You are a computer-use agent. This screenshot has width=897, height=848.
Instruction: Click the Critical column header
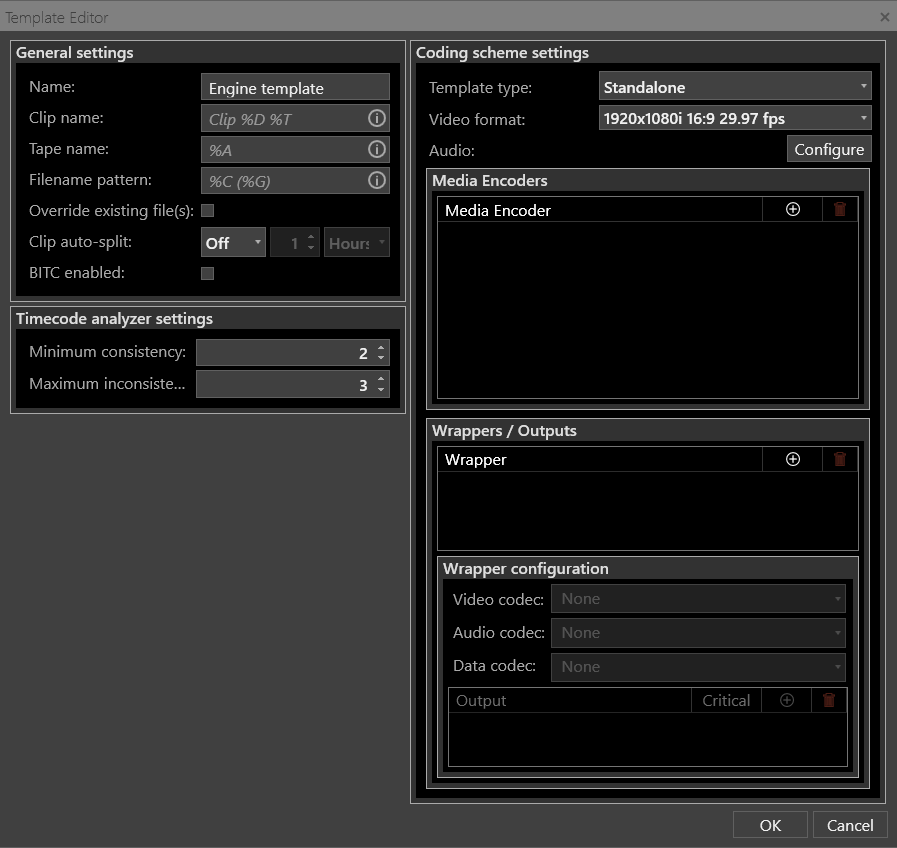click(726, 700)
